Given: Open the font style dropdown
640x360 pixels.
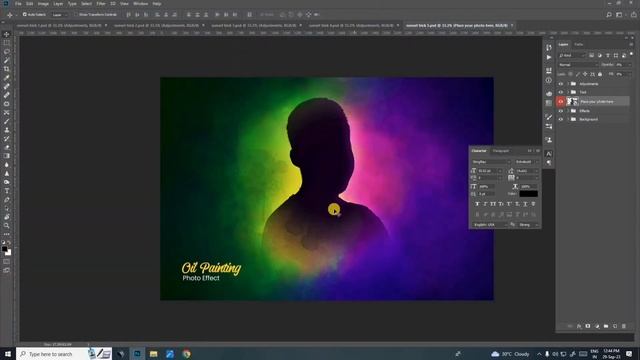Looking at the screenshot, I should pyautogui.click(x=527, y=162).
